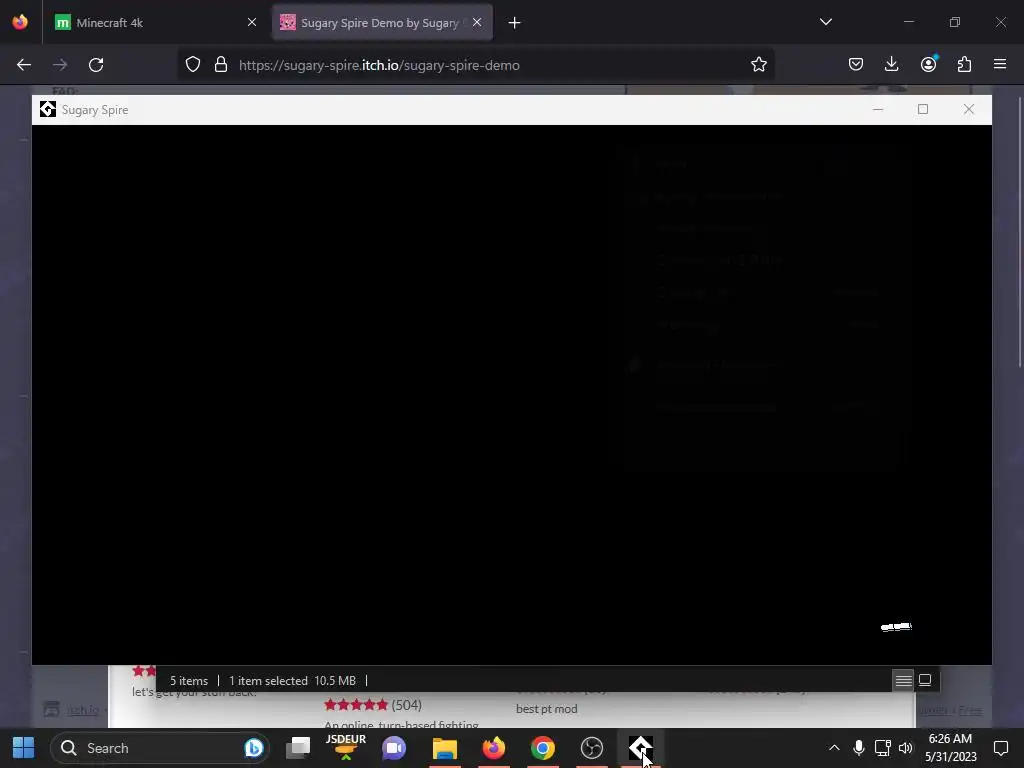Close the Minecraft 4k tab
The image size is (1024, 768).
pyautogui.click(x=251, y=23)
